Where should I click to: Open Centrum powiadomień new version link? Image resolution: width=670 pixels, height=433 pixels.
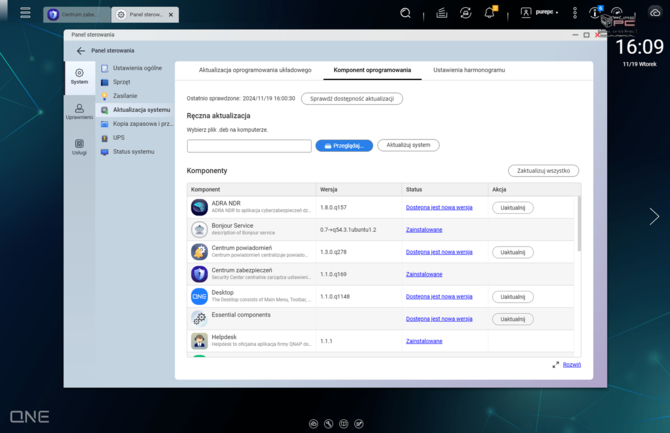(439, 252)
